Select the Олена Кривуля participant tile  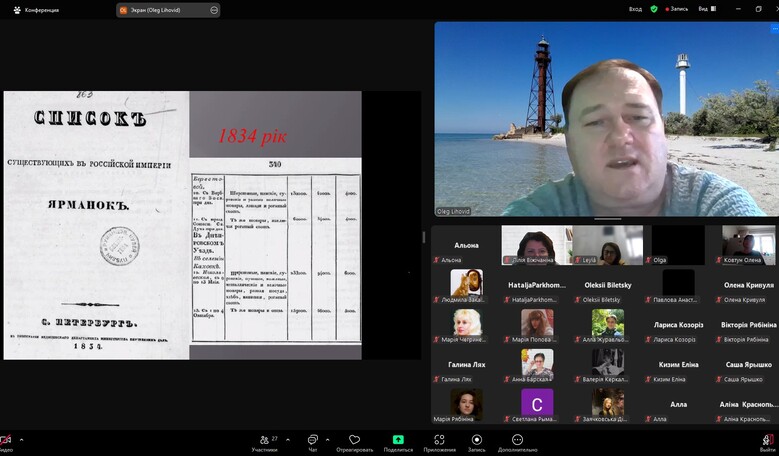coord(748,285)
